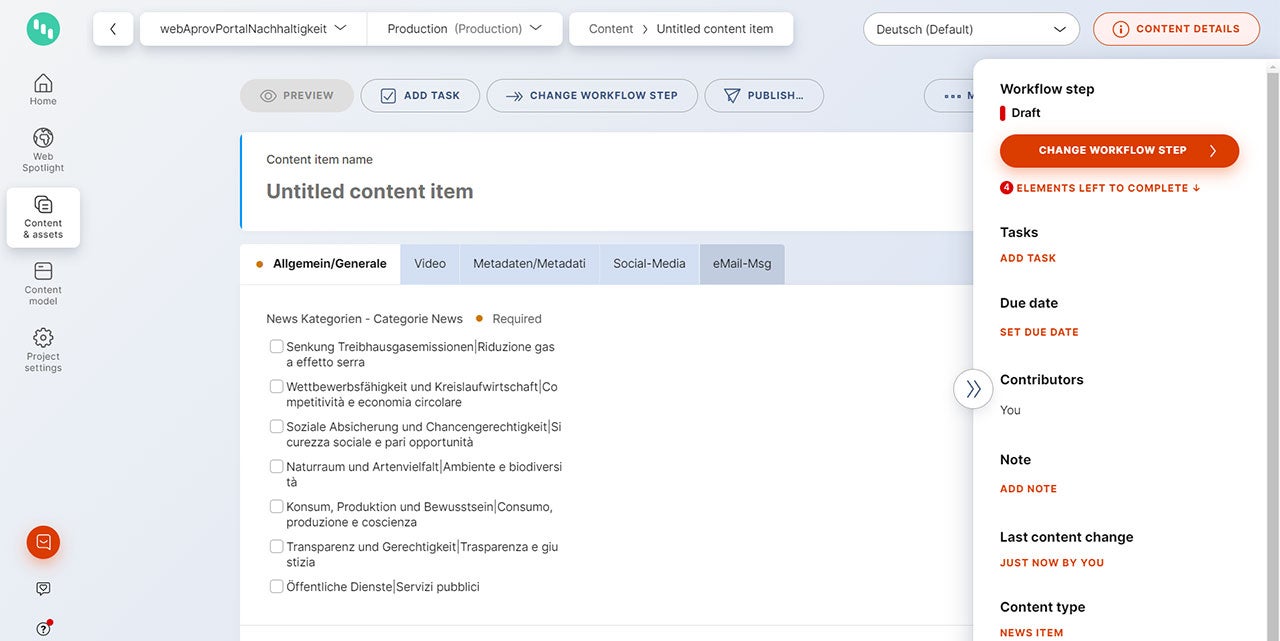Click the back arrow button
Viewport: 1280px width, 641px height.
click(113, 29)
